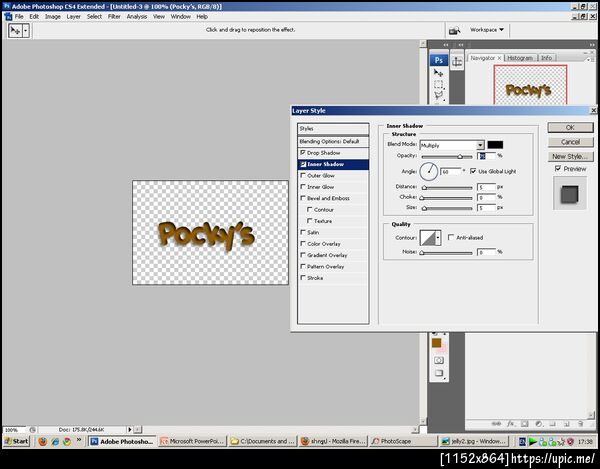Screen dimensions: 600x469
Task: Switch to the Info tab
Action: click(x=546, y=58)
